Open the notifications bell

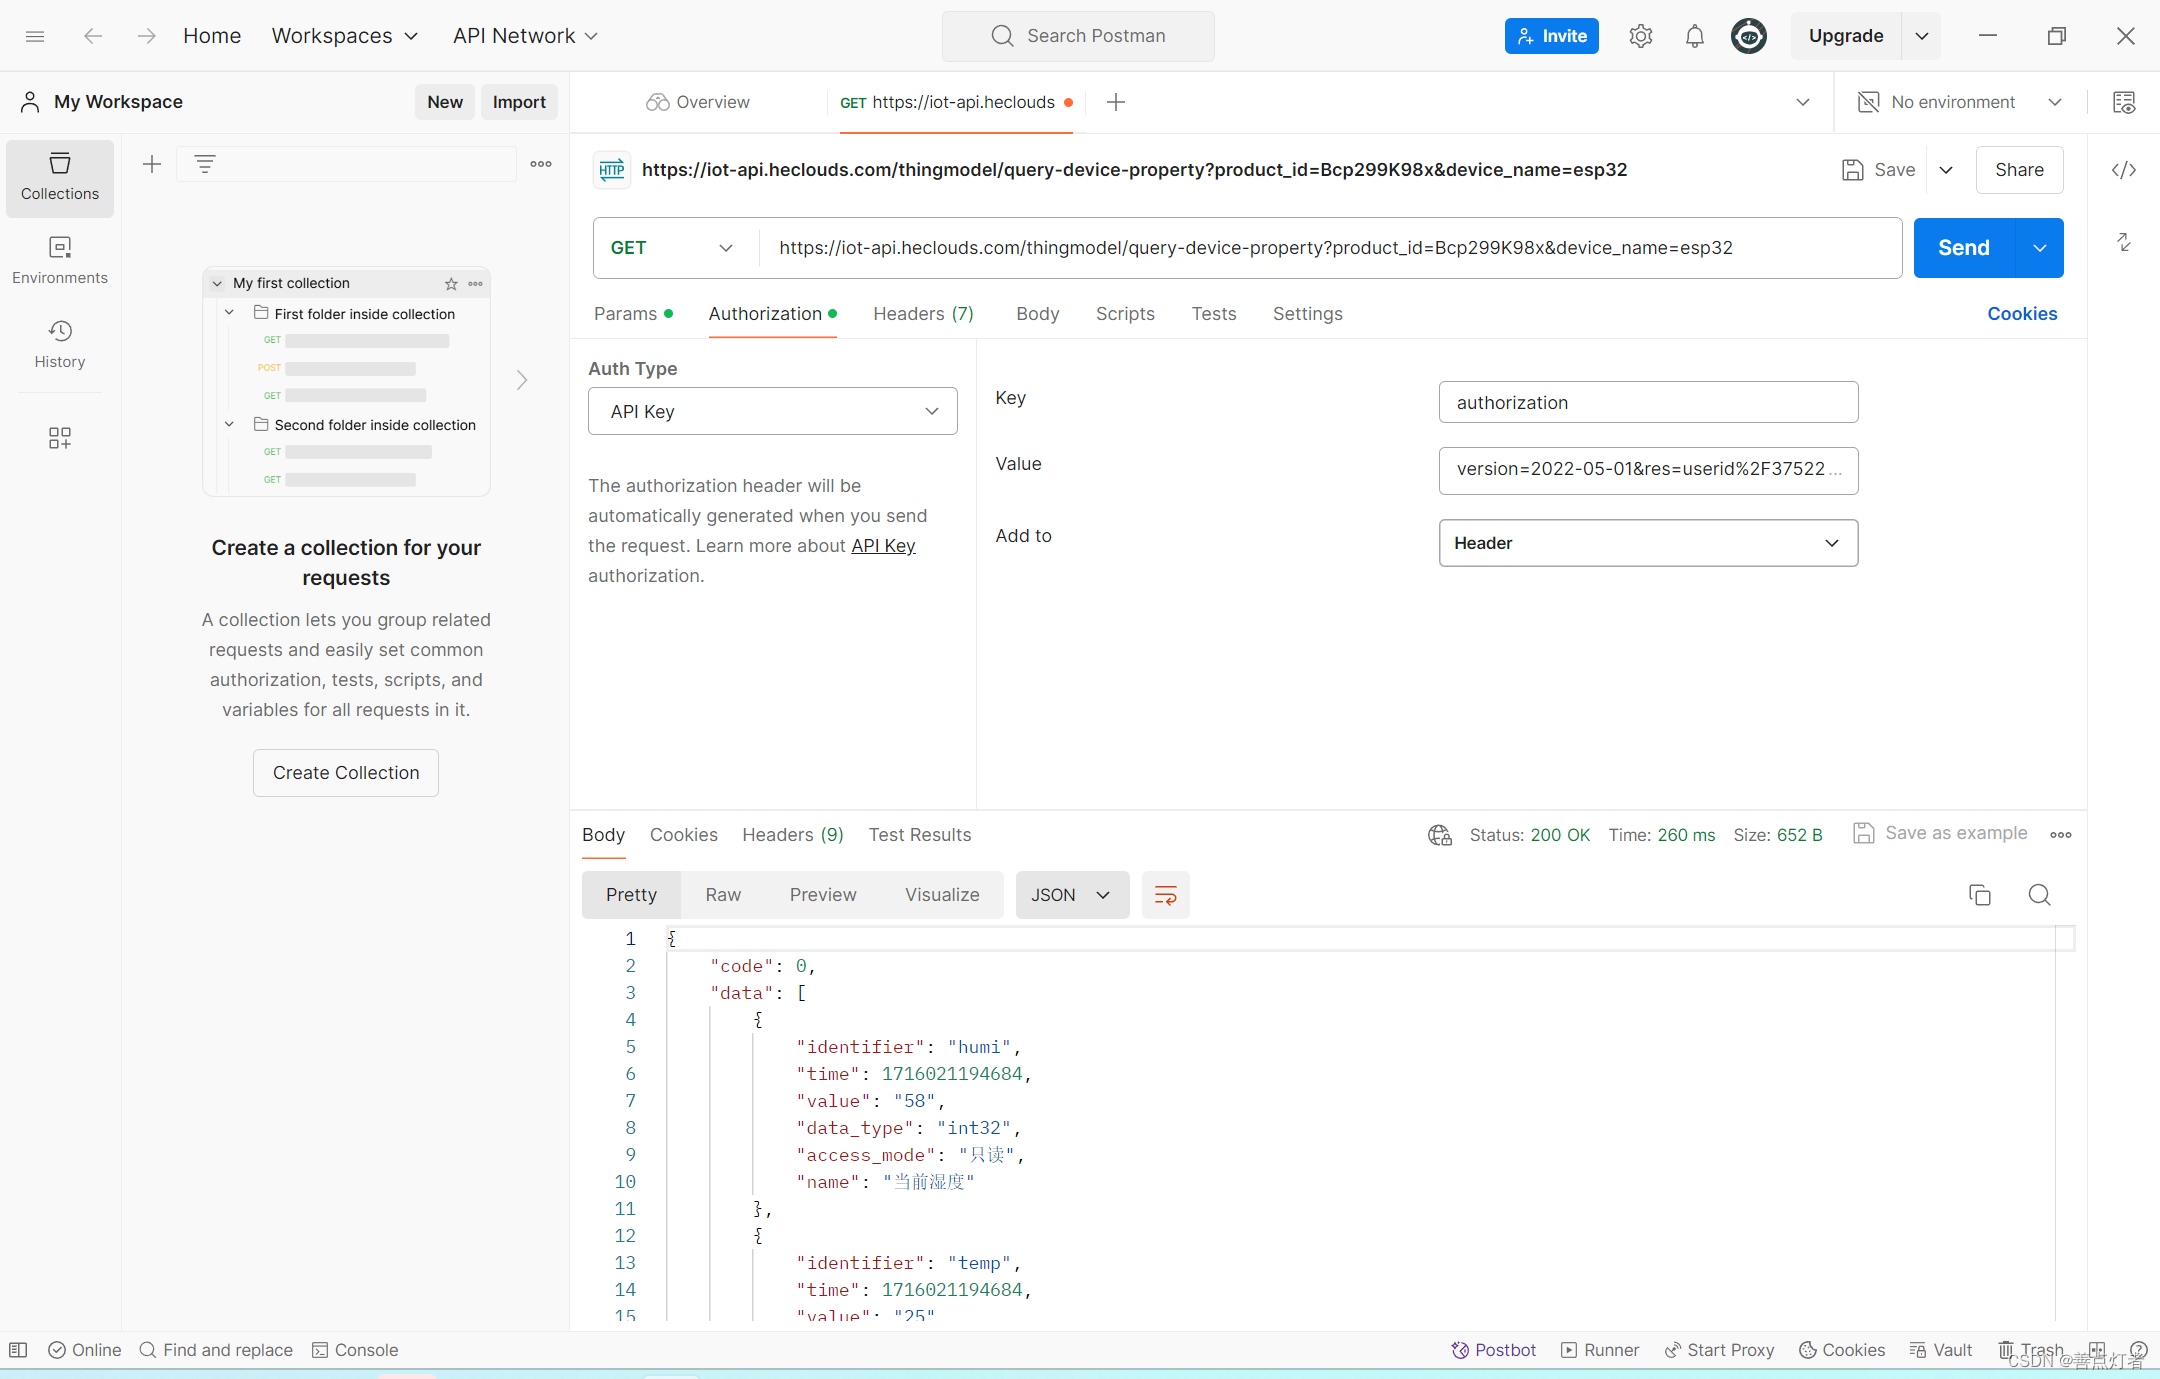[1694, 36]
